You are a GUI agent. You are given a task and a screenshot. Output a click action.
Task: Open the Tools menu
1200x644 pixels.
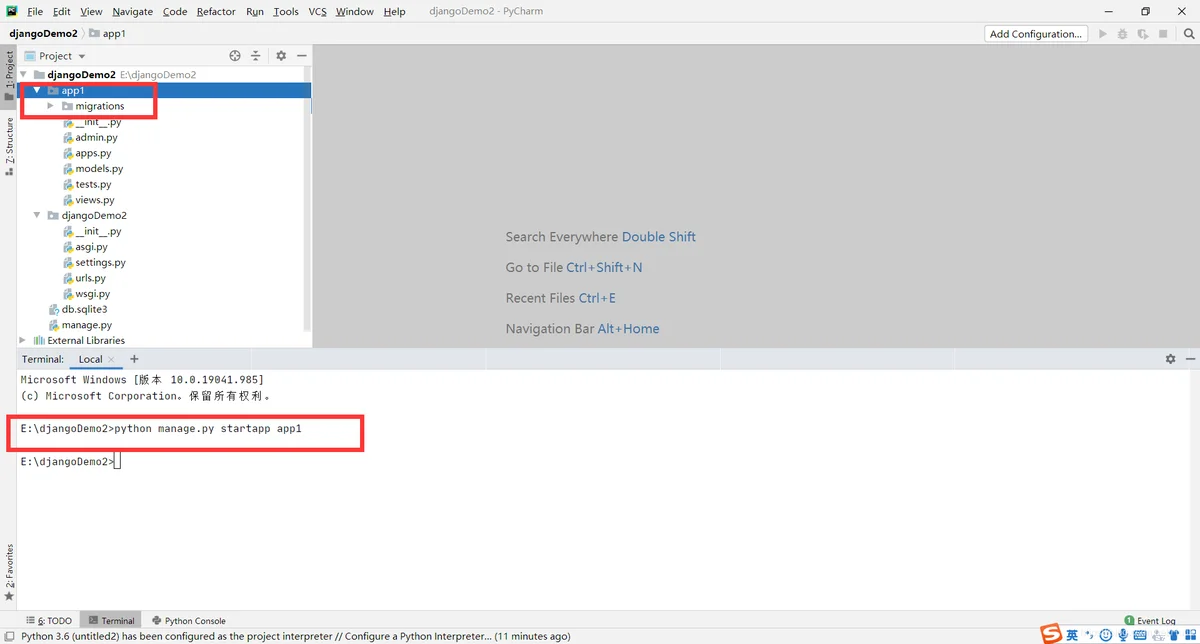tap(286, 11)
